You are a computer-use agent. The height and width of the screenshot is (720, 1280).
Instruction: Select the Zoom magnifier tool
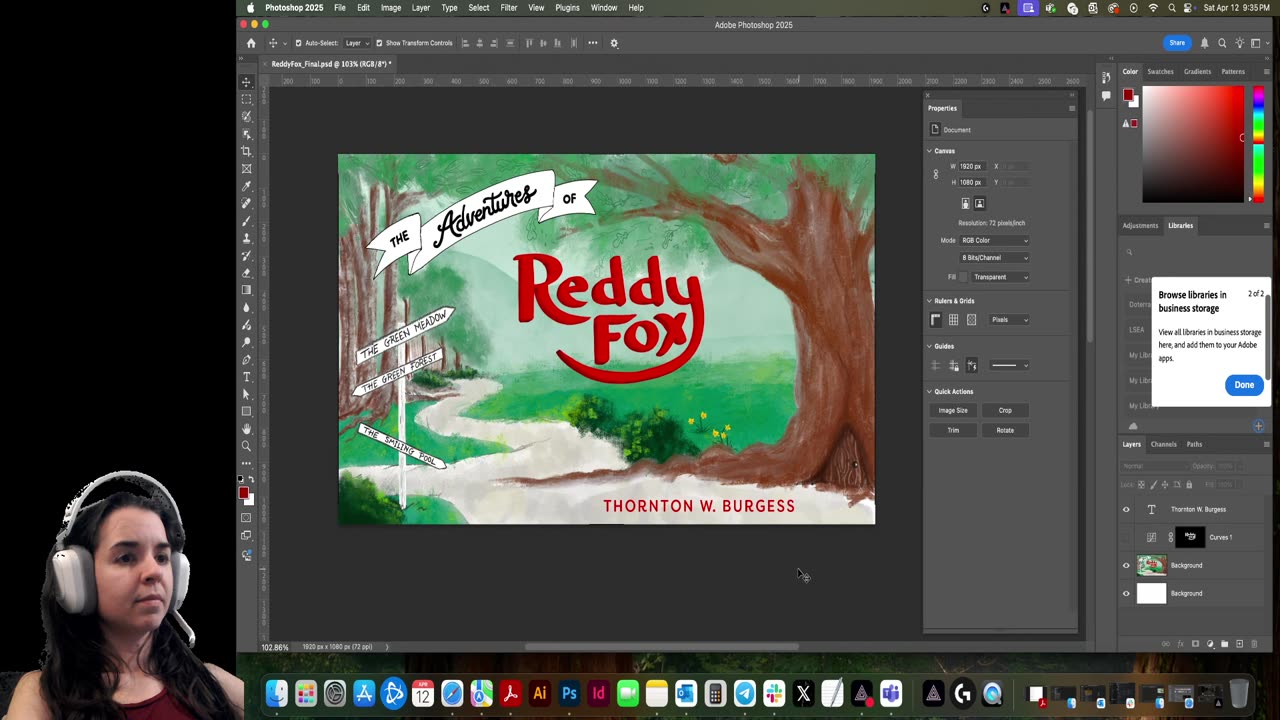(246, 446)
